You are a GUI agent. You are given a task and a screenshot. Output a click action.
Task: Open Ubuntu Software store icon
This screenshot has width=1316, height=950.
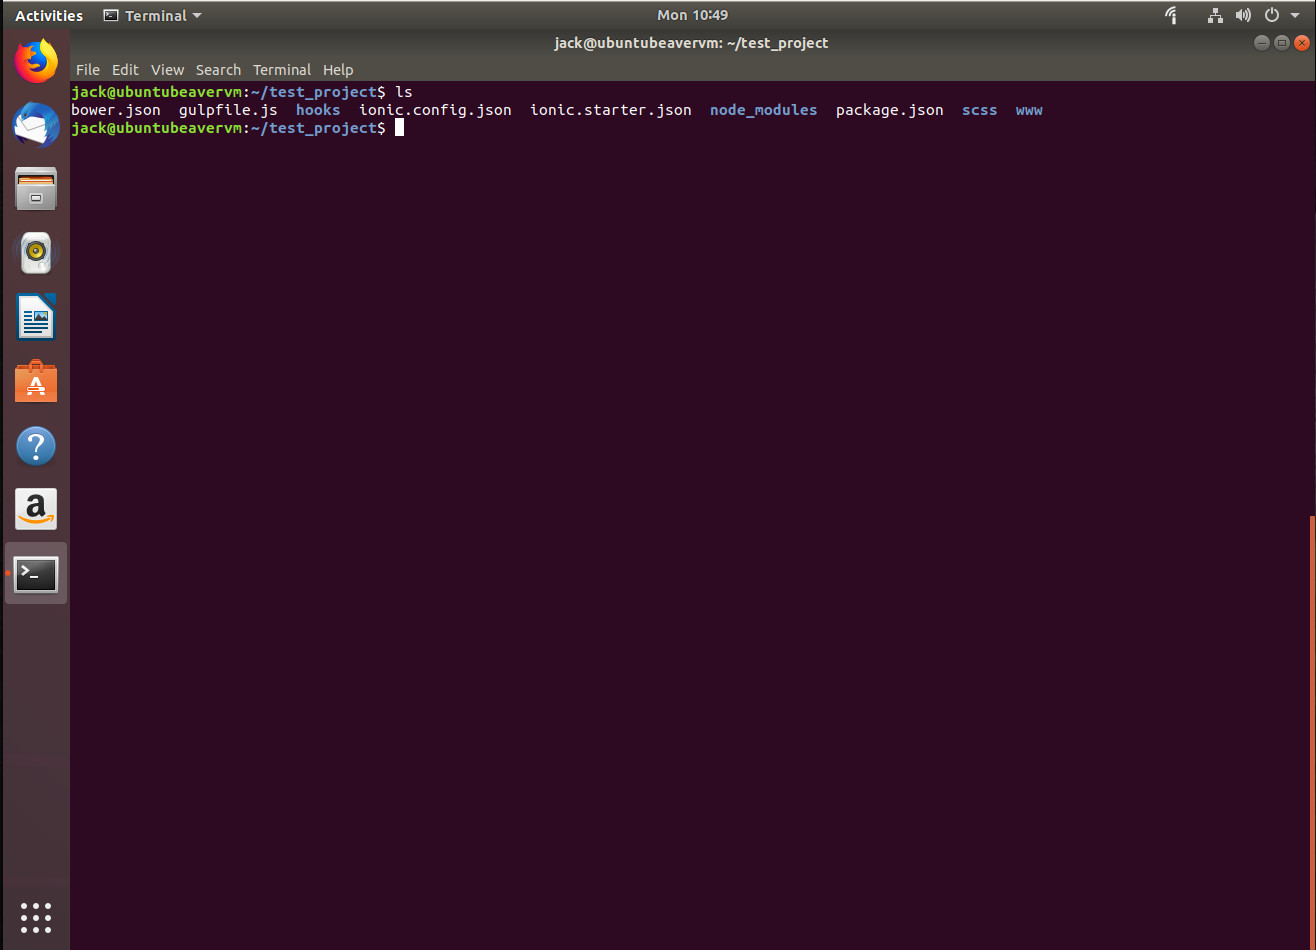pyautogui.click(x=36, y=381)
